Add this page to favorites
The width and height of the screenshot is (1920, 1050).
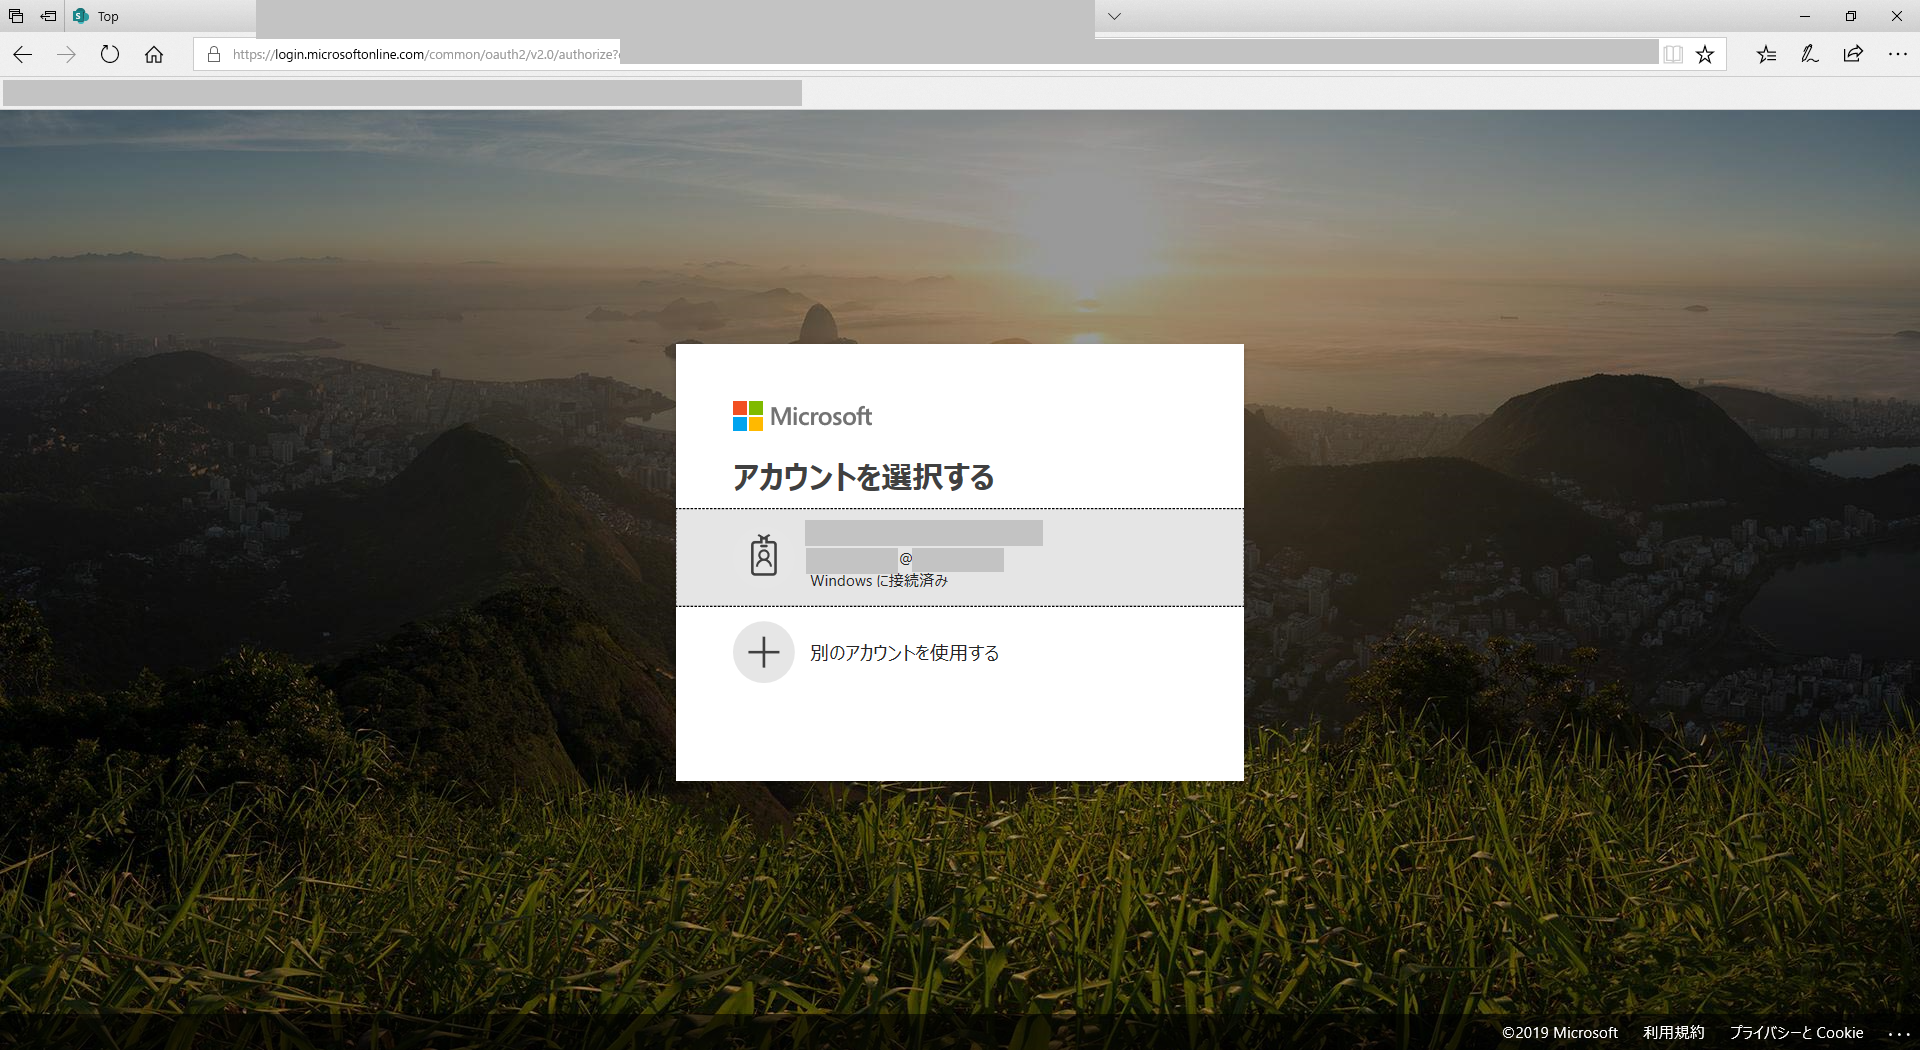(1705, 54)
